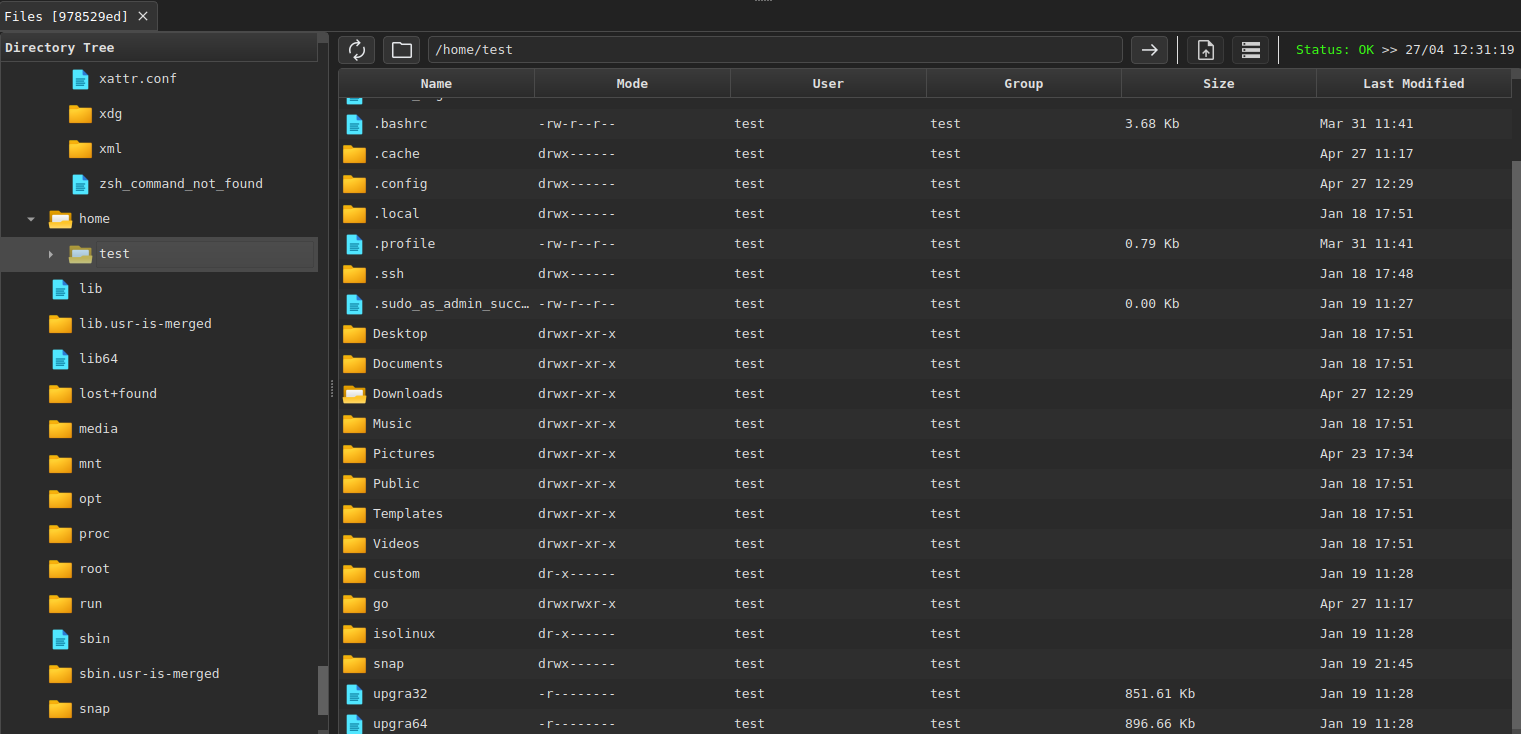Click the upgra32 file icon
The height and width of the screenshot is (734, 1521).
tap(354, 694)
